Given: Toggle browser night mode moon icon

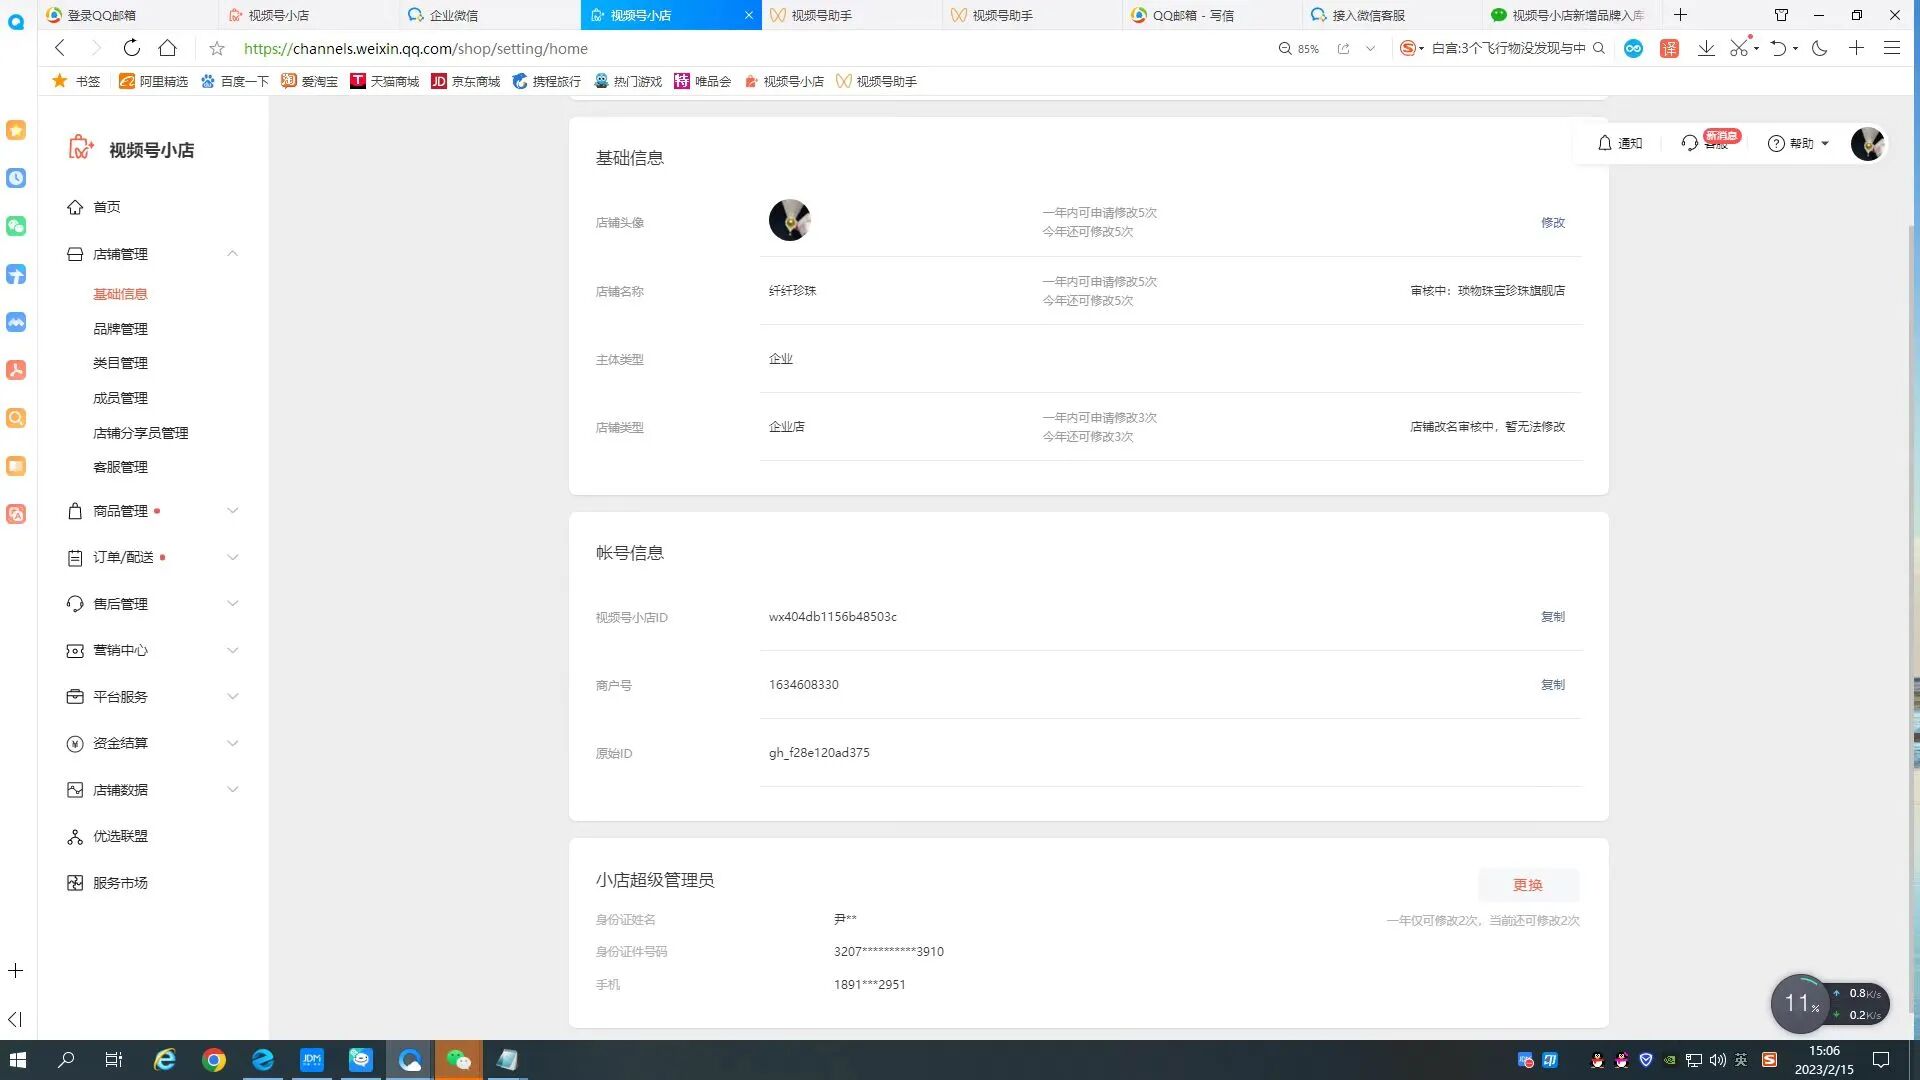Looking at the screenshot, I should tap(1820, 48).
